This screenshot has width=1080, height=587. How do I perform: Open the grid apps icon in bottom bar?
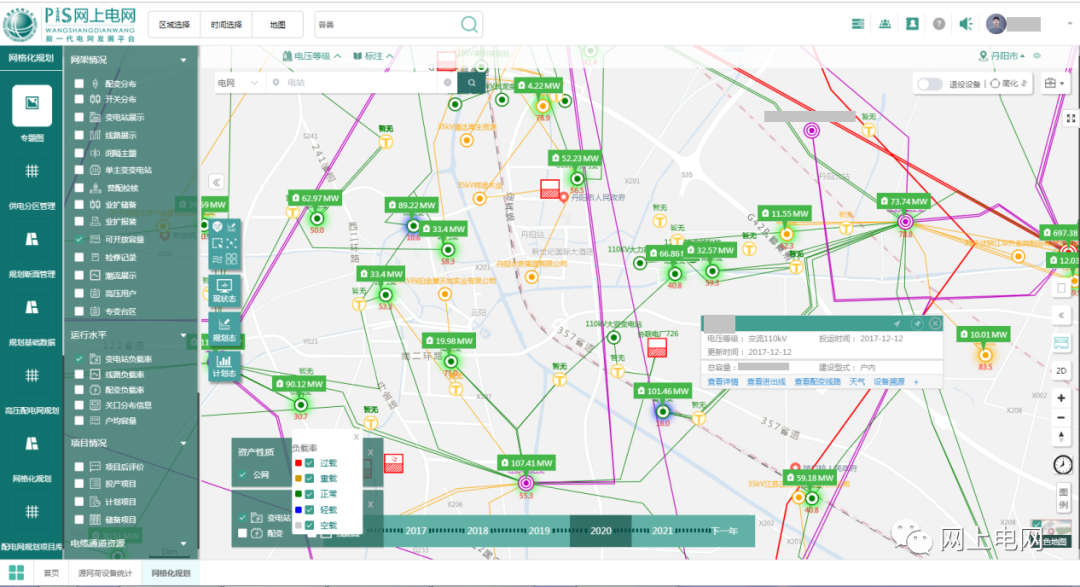(17, 573)
